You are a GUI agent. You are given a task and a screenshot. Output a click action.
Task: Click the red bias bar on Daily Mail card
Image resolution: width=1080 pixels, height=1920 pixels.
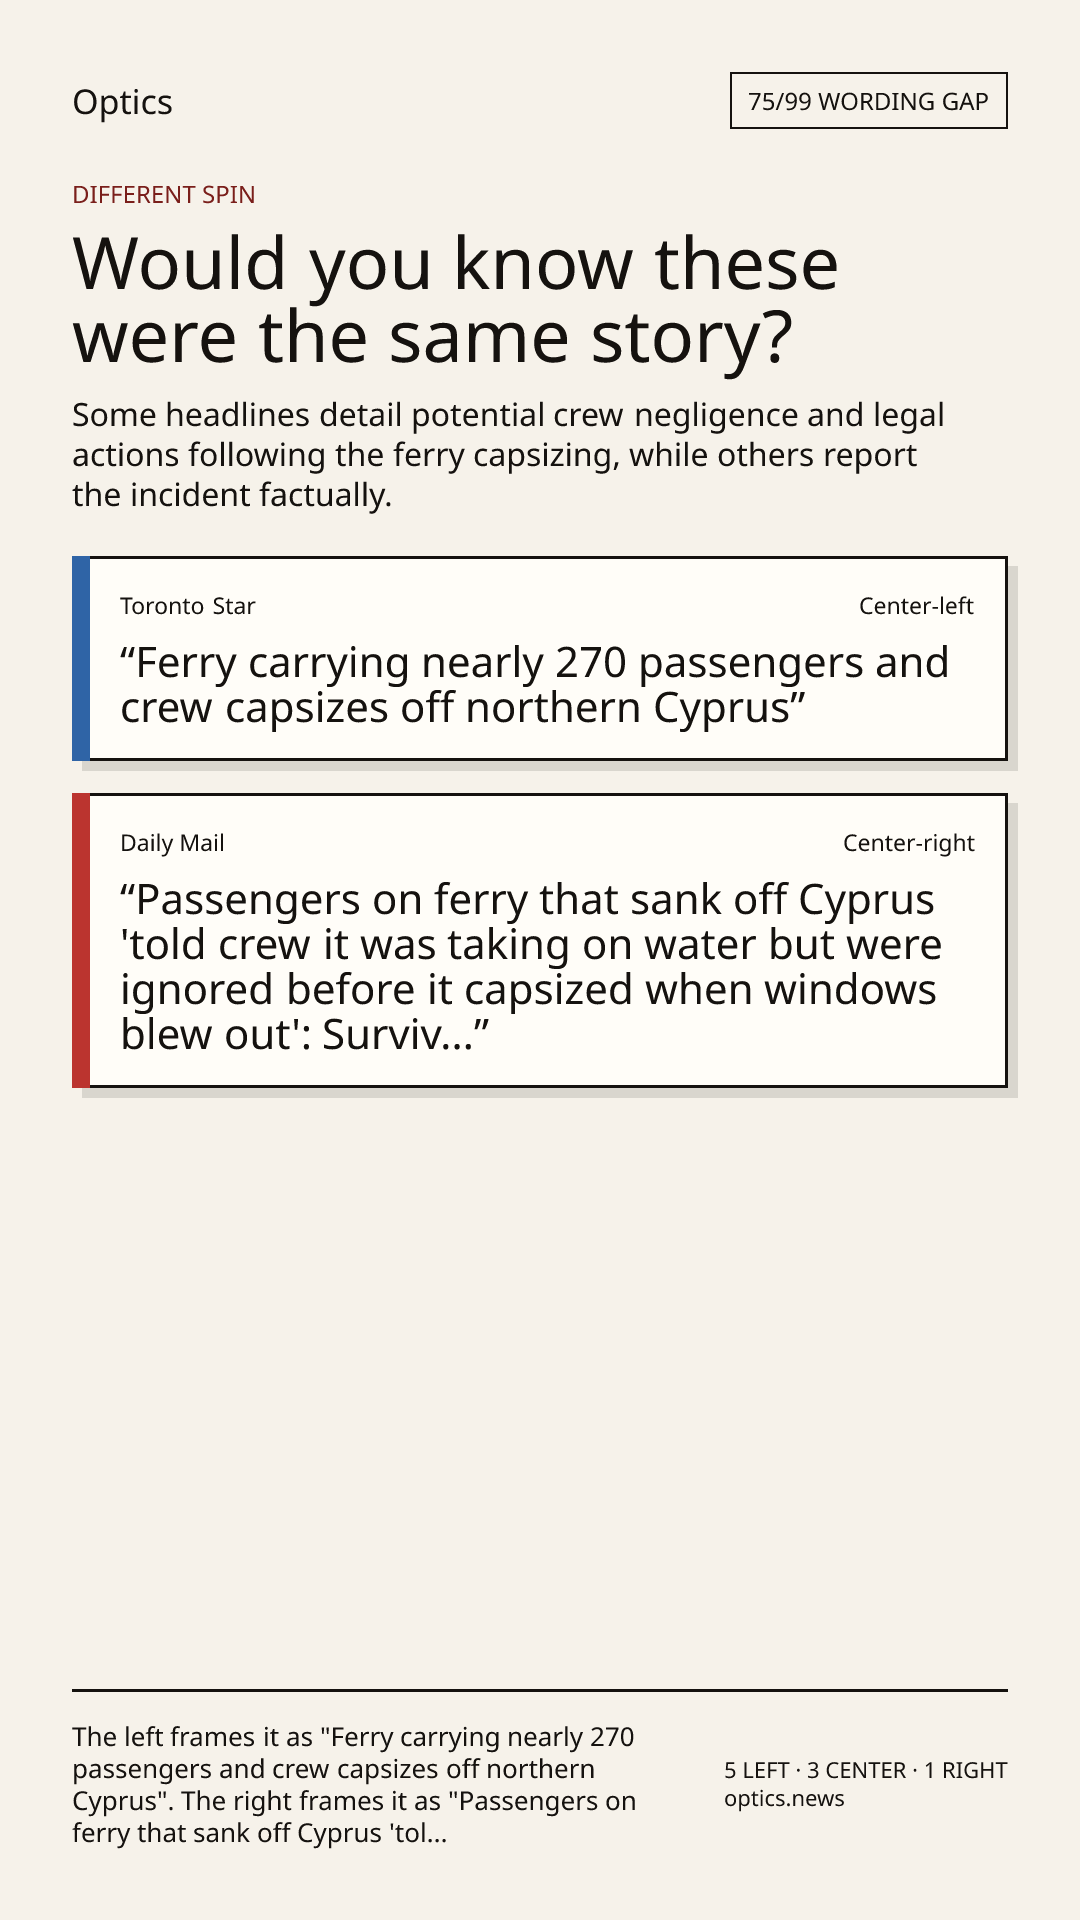coord(81,940)
